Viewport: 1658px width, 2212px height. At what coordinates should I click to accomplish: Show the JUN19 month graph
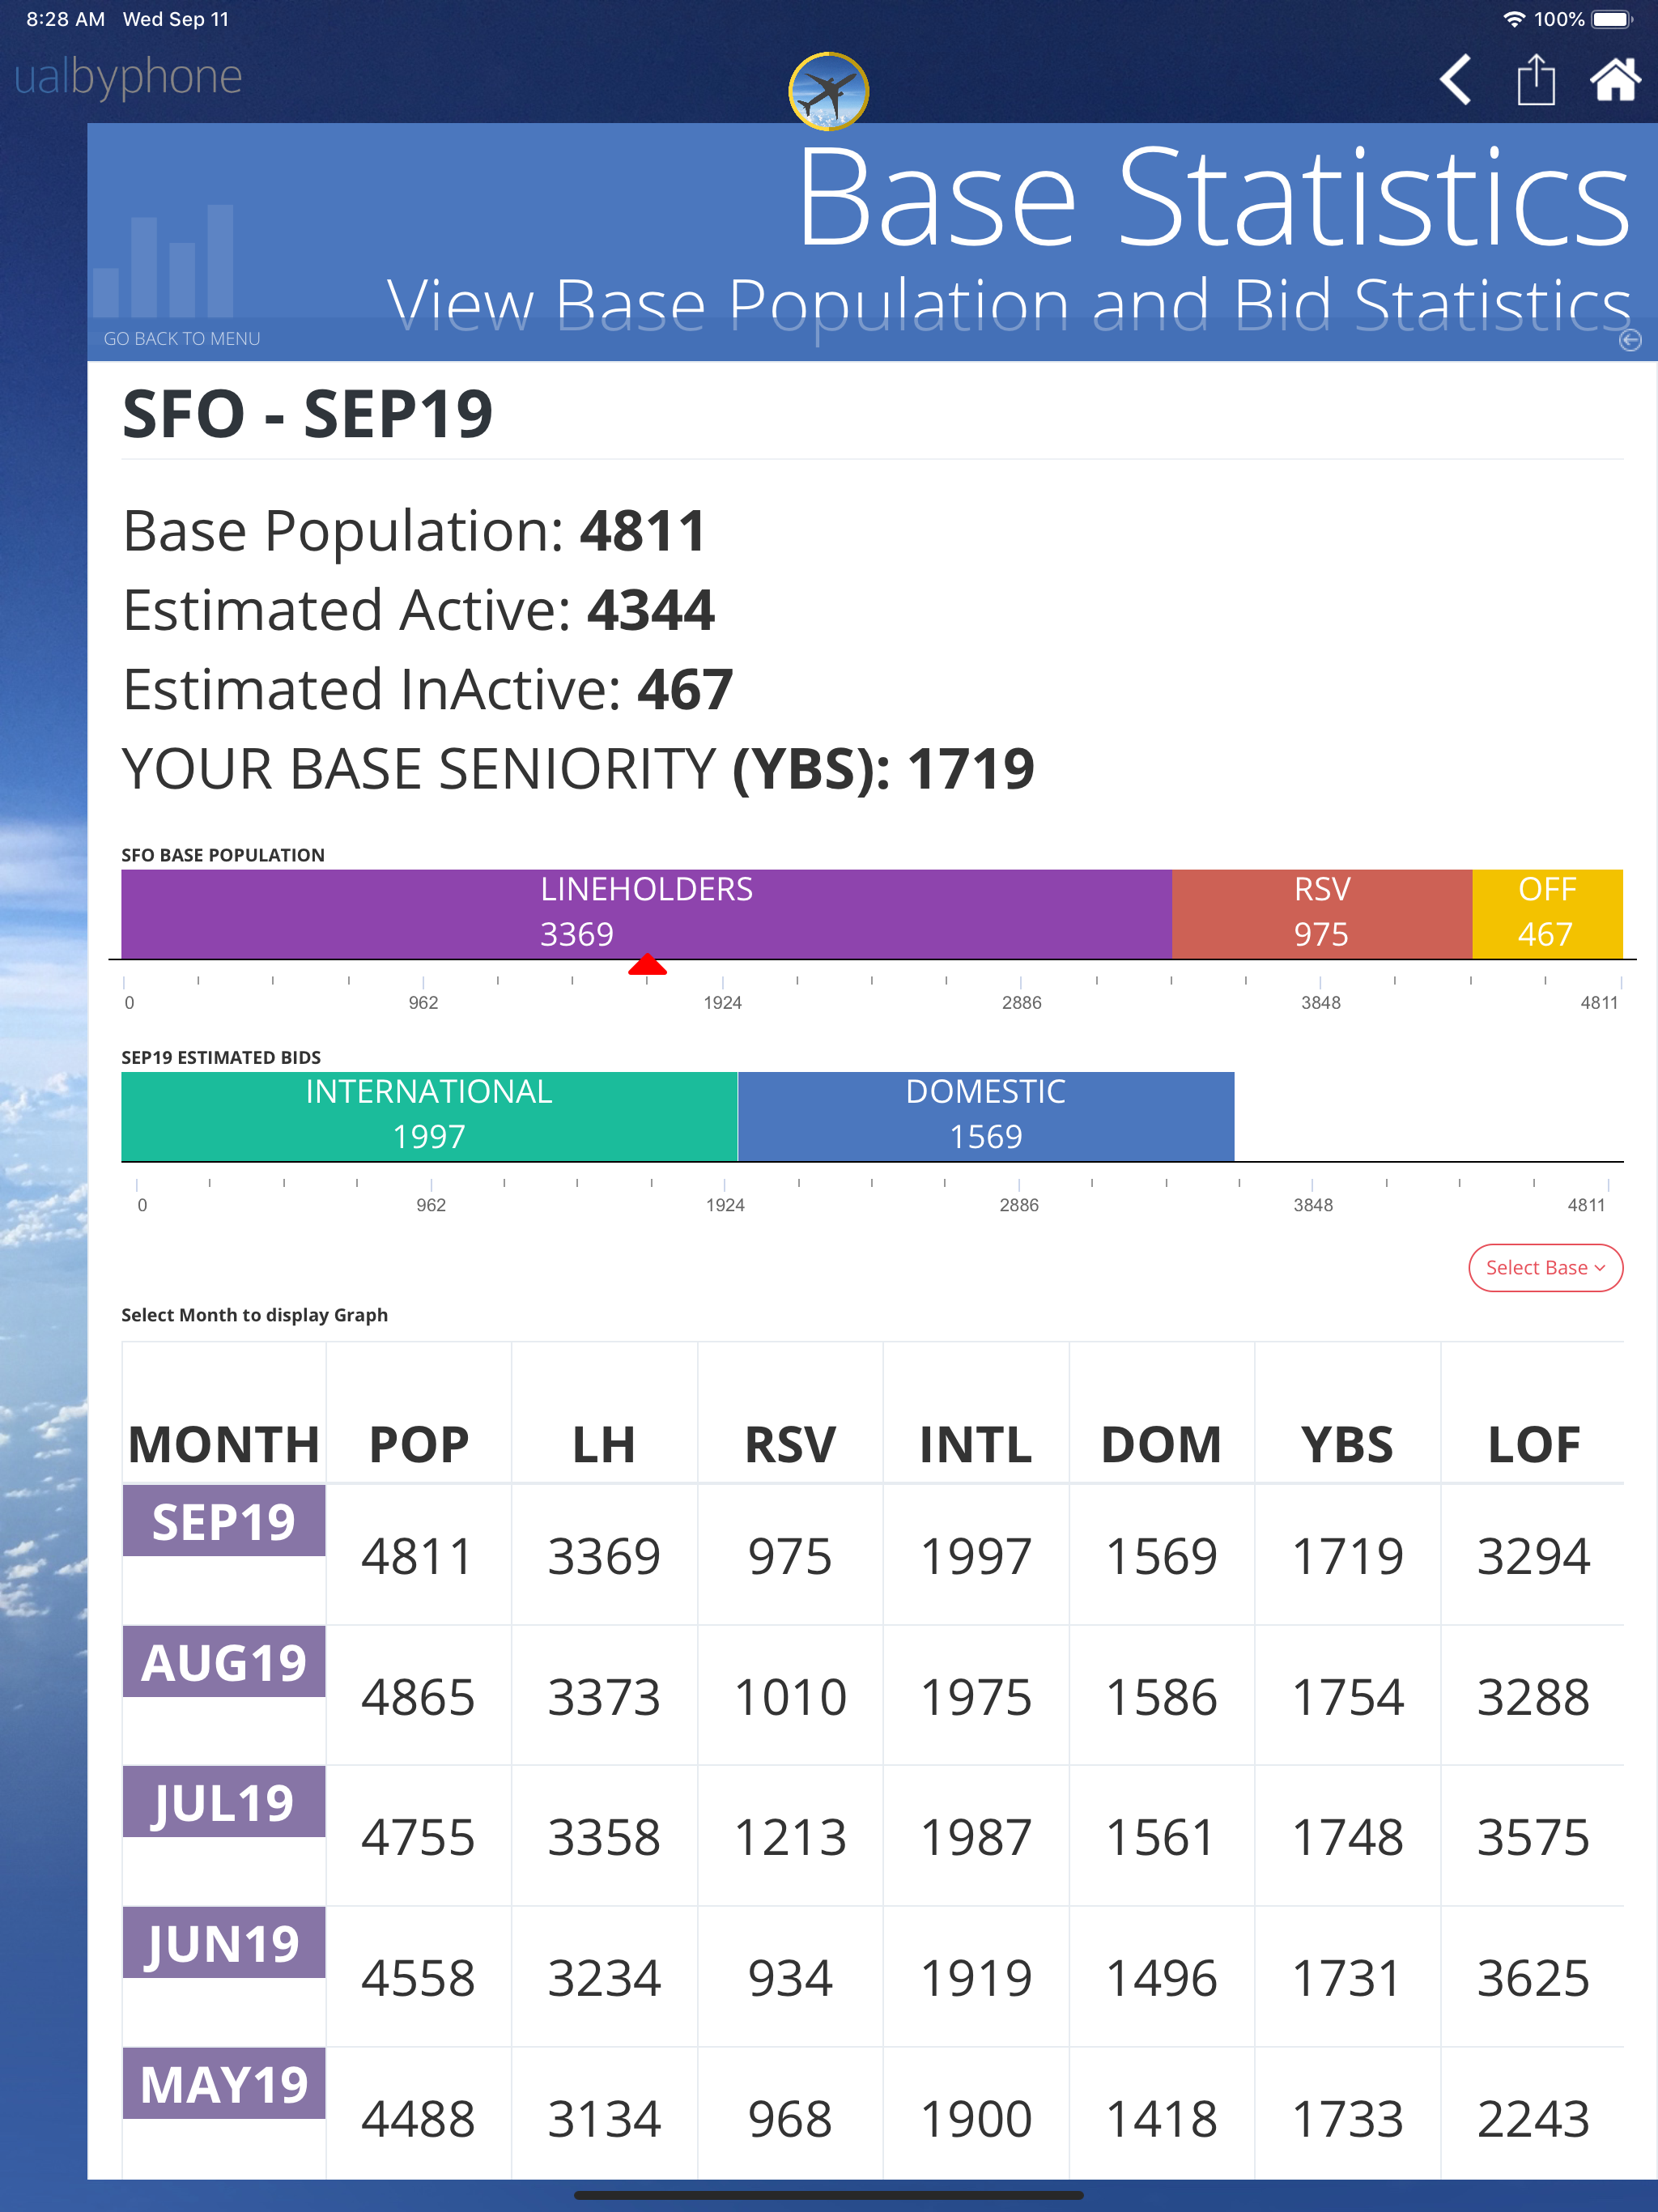pos(223,1943)
